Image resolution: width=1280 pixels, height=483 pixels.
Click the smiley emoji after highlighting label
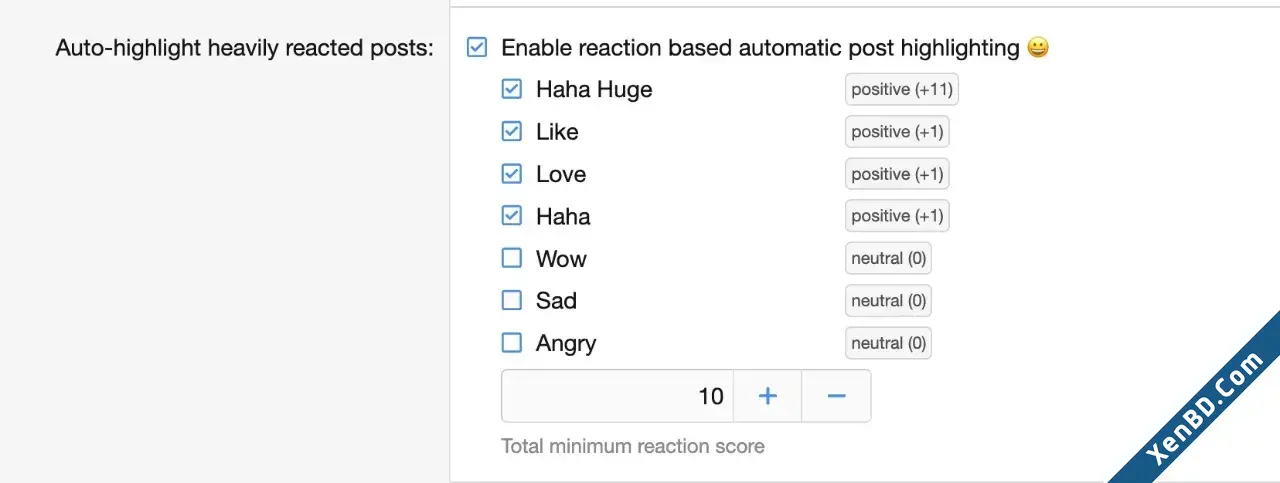(x=1038, y=47)
